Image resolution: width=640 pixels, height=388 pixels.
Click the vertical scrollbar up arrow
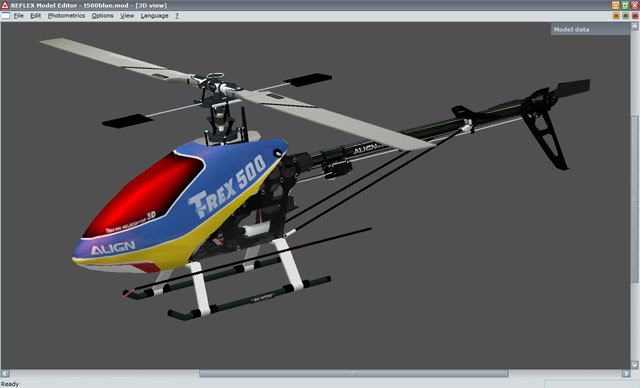[635, 27]
